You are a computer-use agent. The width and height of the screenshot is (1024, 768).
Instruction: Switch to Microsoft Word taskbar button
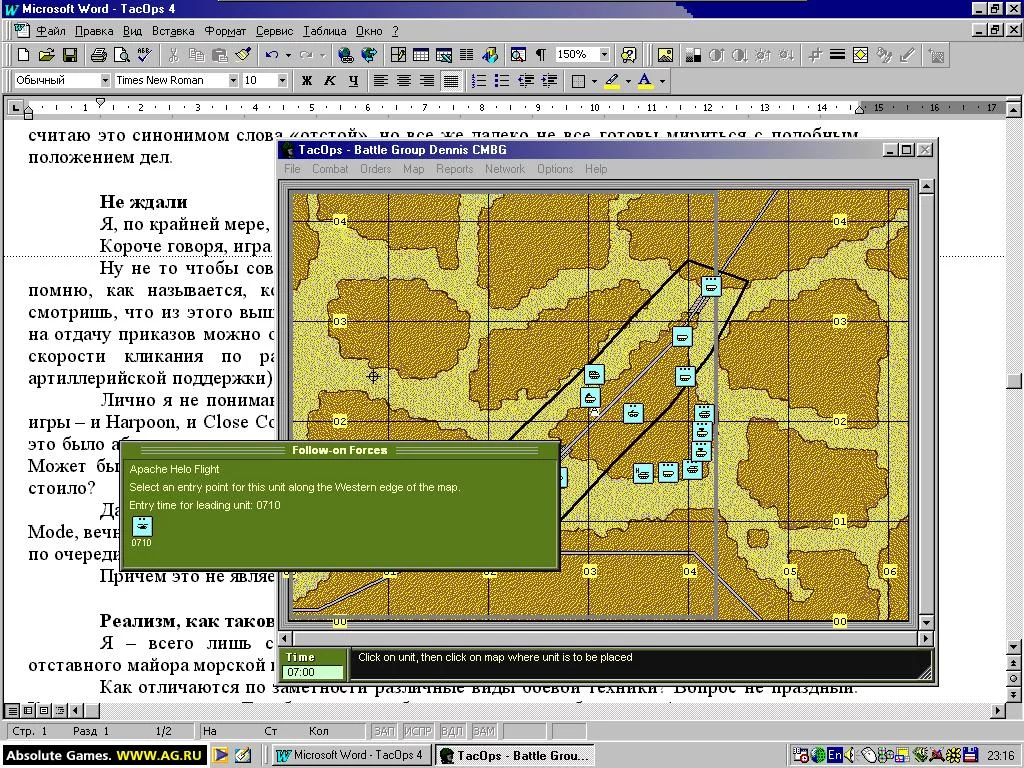[352, 756]
